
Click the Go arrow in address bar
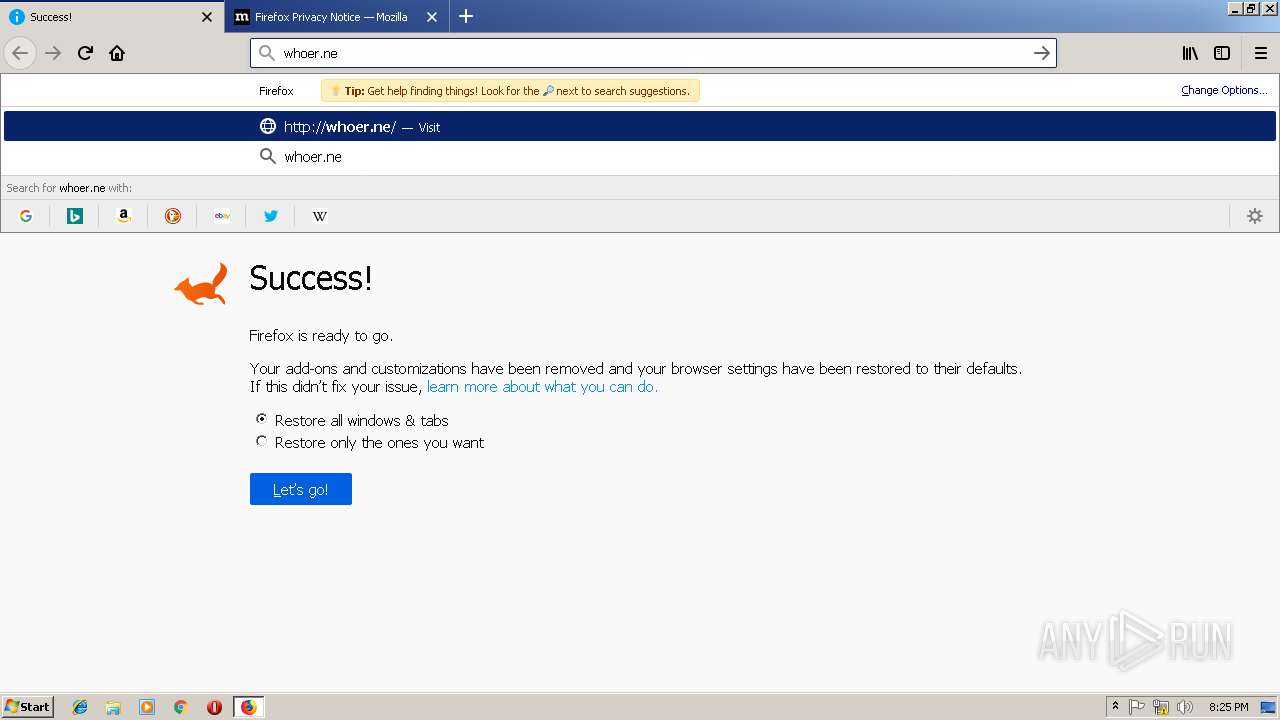[x=1041, y=53]
